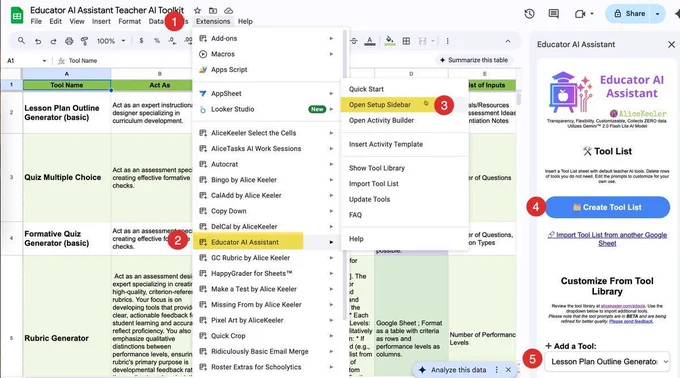Image resolution: width=680 pixels, height=378 pixels.
Task: Open borders tool icon
Action: tap(406, 41)
